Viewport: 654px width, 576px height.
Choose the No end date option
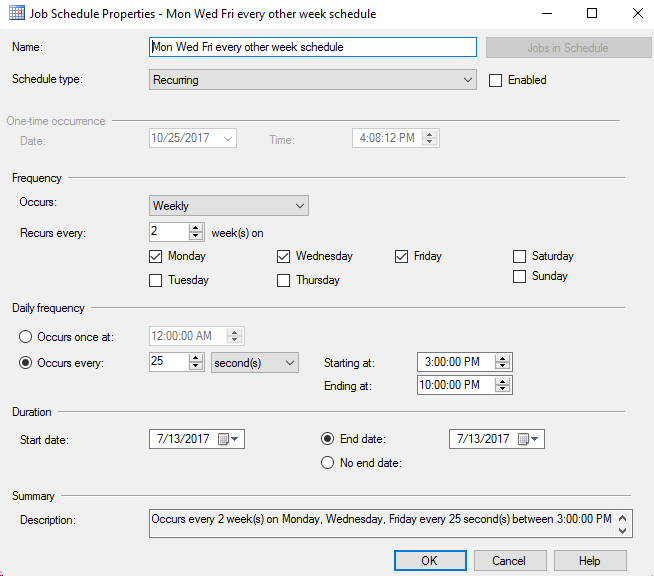coord(327,462)
